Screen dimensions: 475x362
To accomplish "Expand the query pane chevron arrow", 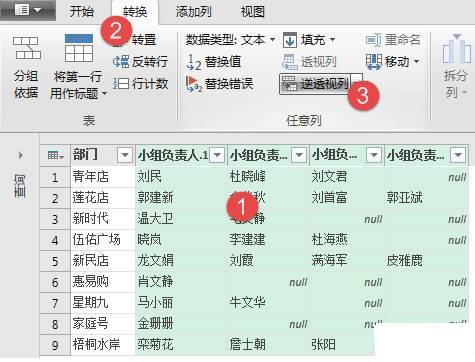I will tap(20, 155).
